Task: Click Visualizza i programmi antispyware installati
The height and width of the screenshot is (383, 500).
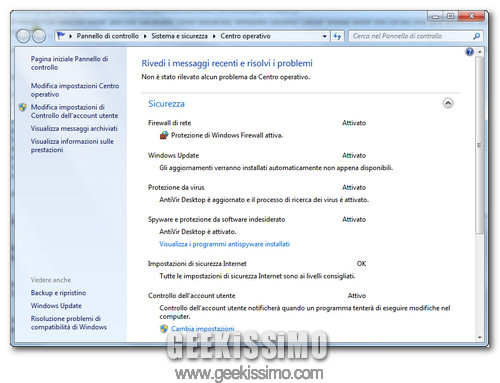Action: (224, 244)
